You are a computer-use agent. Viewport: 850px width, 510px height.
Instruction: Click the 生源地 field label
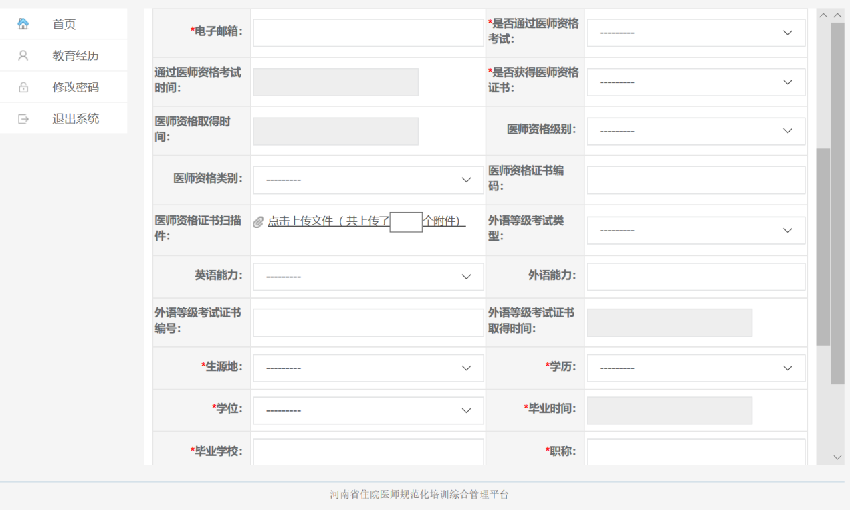222,367
